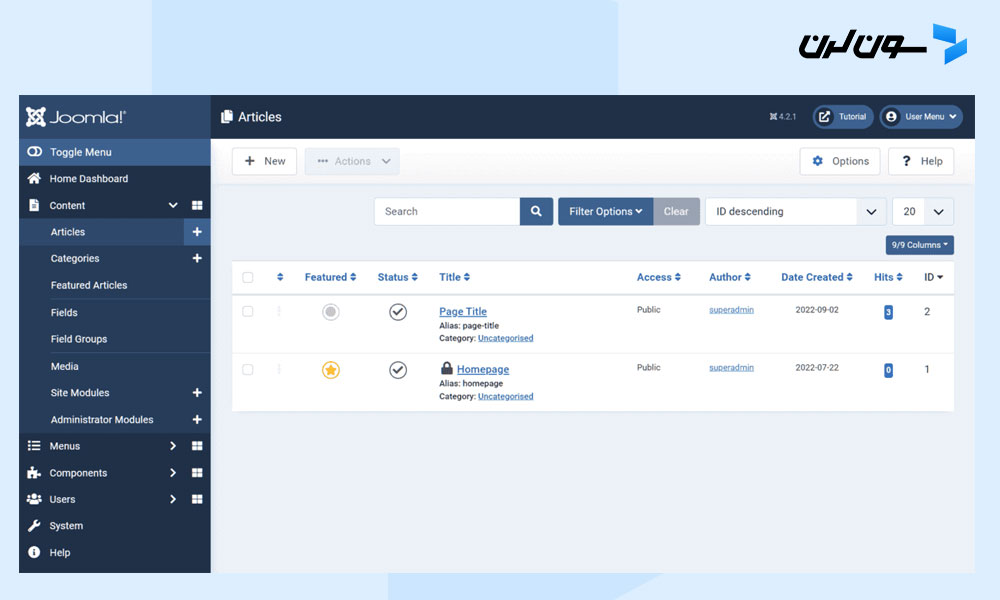The image size is (1000, 600).
Task: Expand the Menus section chevron
Action: click(173, 446)
